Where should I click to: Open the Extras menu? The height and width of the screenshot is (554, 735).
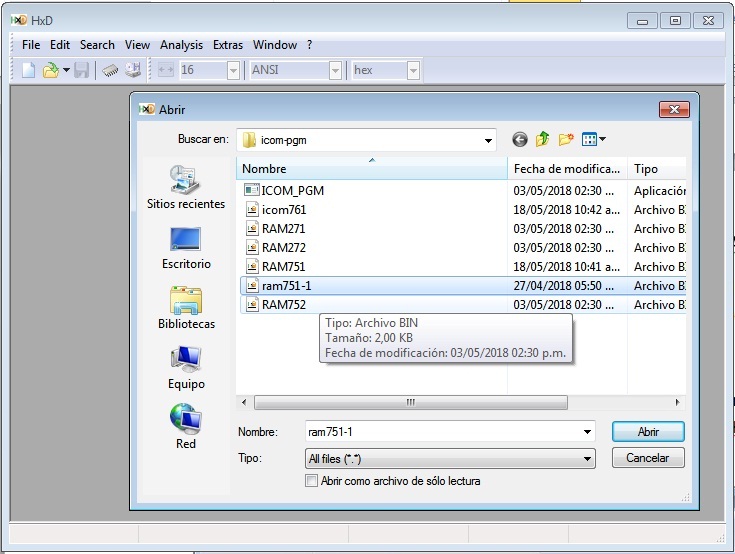[x=228, y=45]
